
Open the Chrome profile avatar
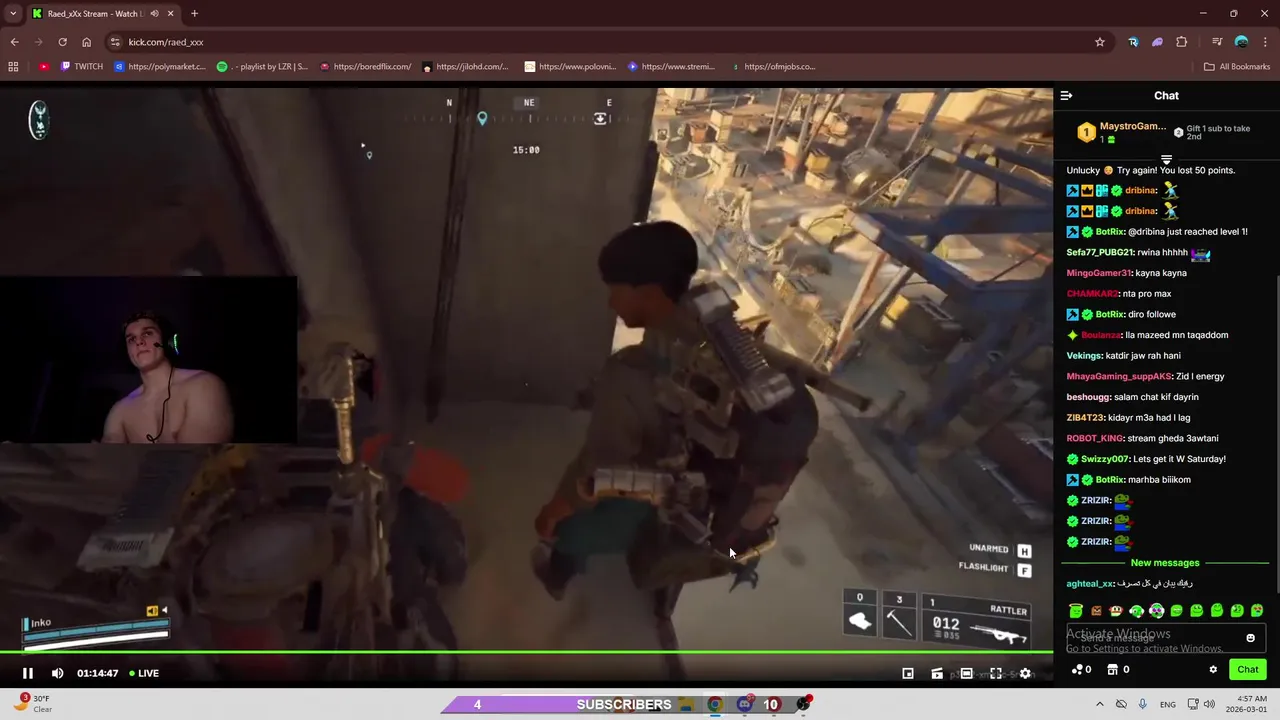[x=1241, y=42]
